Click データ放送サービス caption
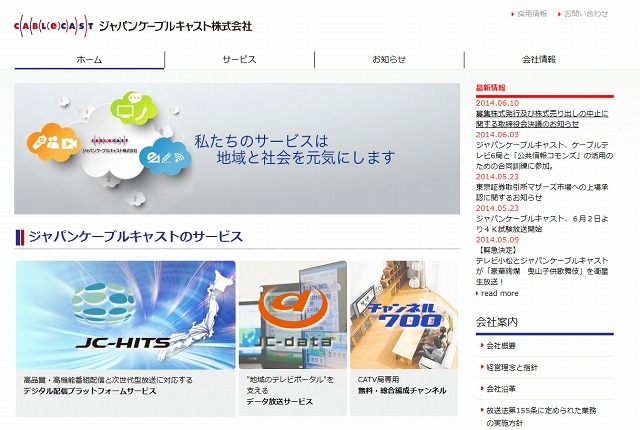The height and width of the screenshot is (430, 640). [x=280, y=402]
